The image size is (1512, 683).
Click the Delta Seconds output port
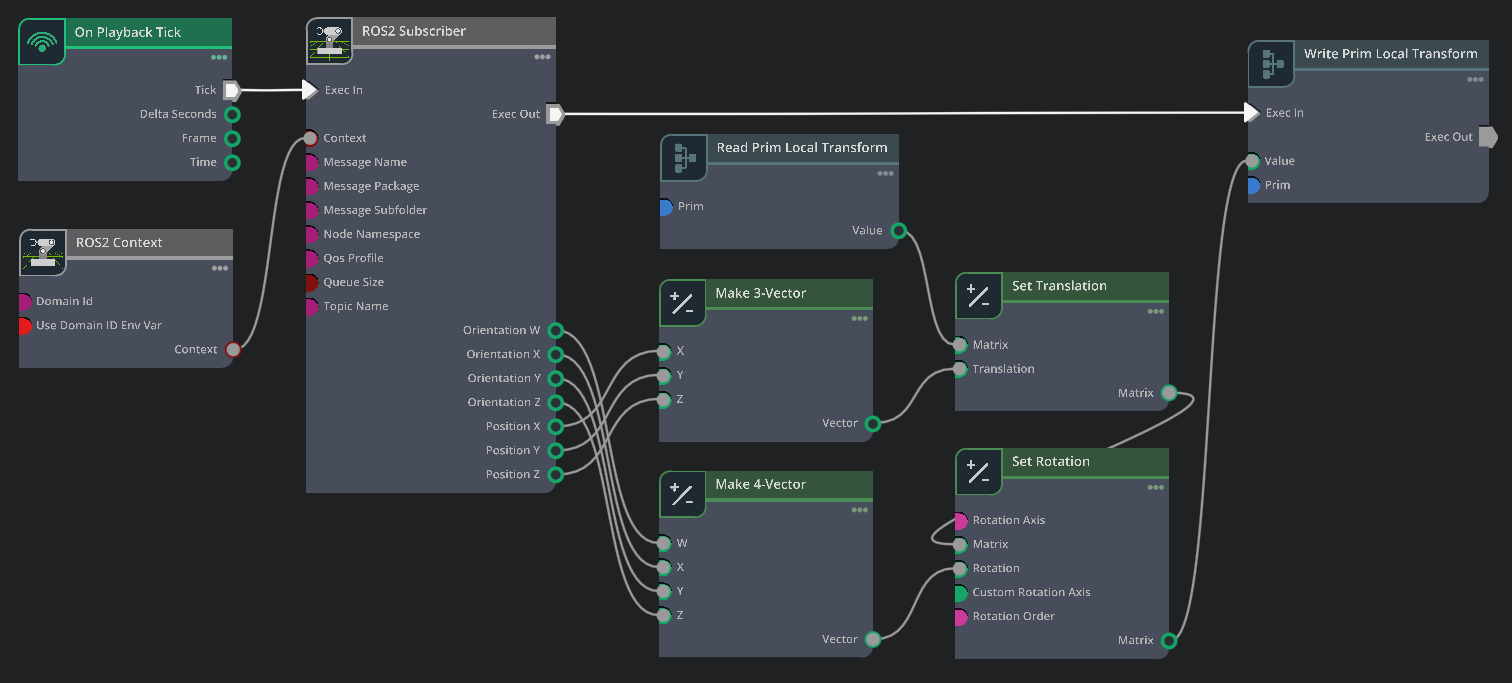pyautogui.click(x=232, y=114)
